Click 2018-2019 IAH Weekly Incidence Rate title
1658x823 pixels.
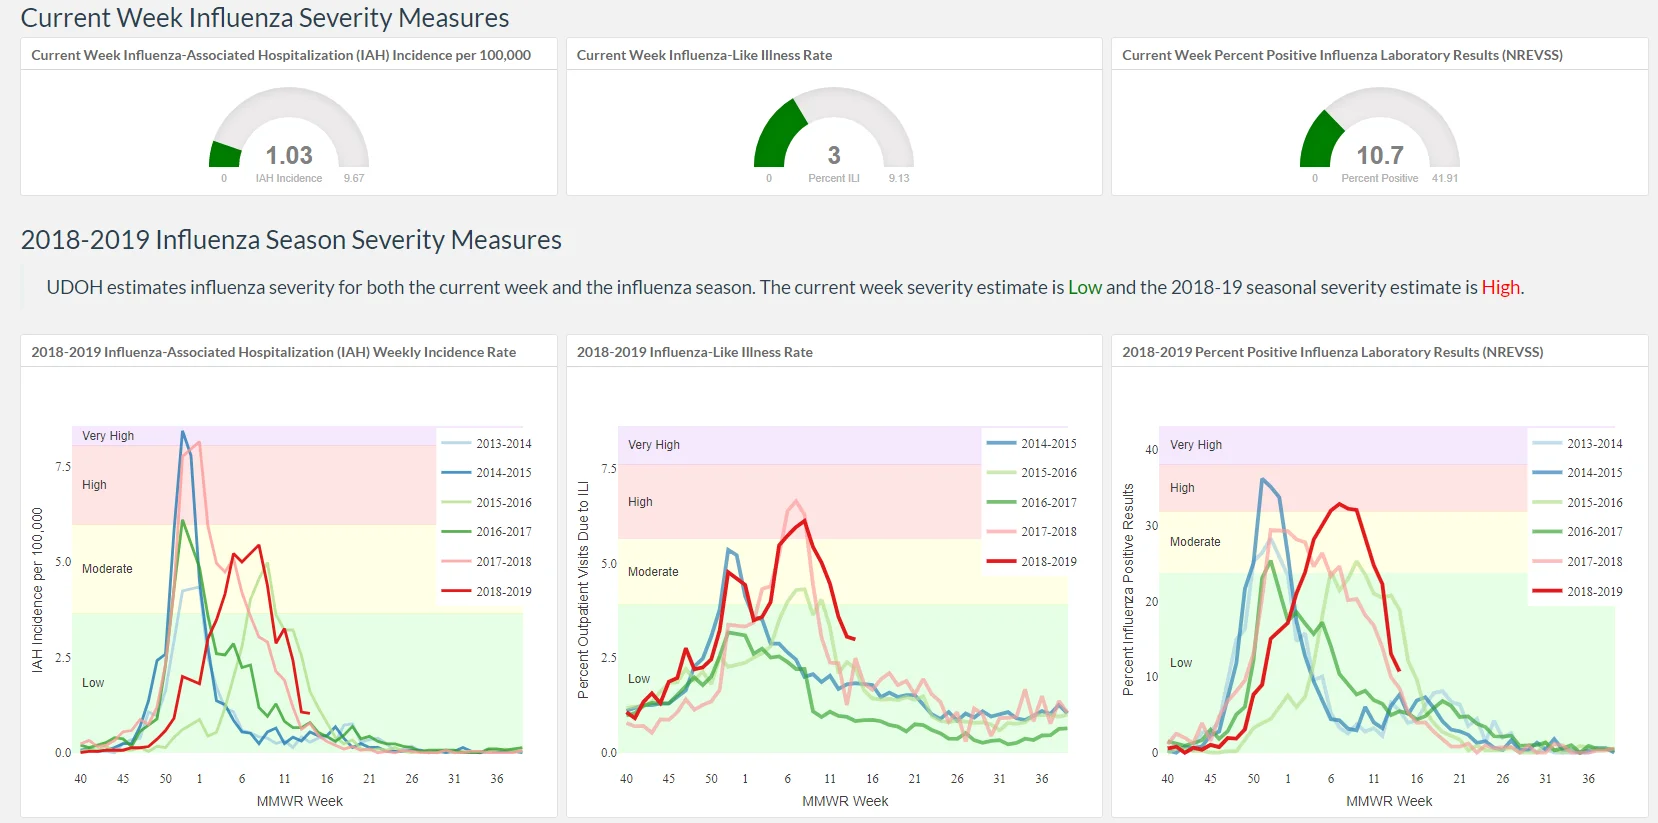[x=274, y=352]
